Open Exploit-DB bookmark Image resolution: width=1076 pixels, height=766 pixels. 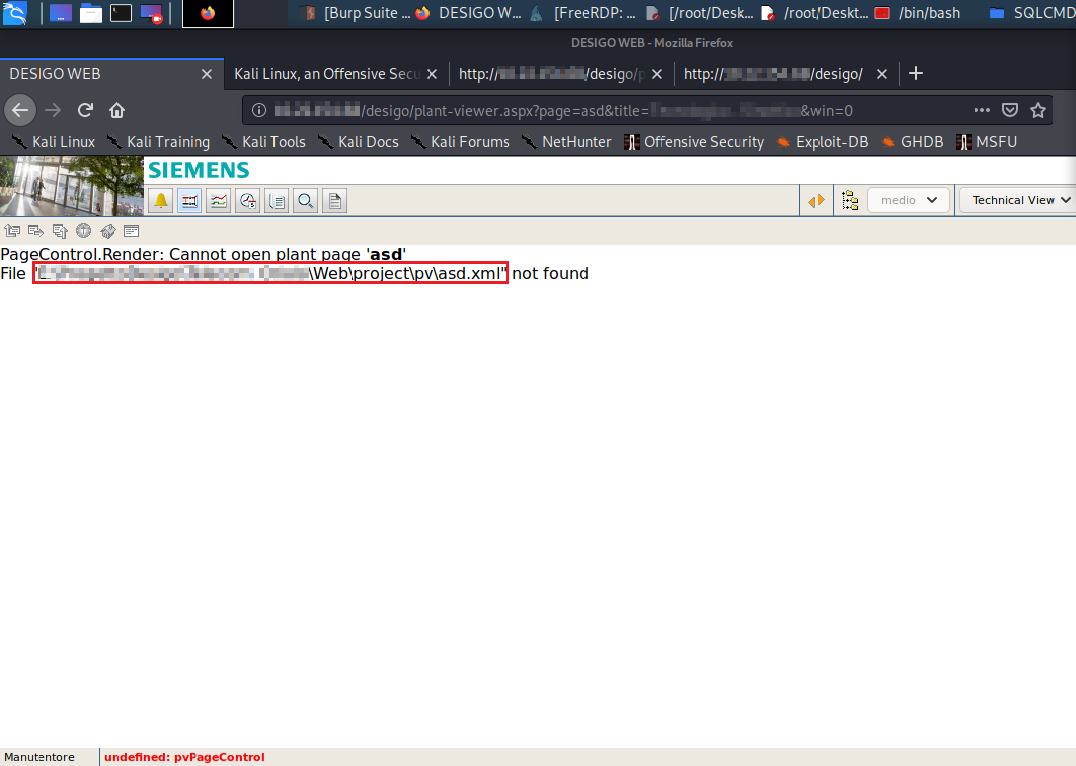[x=822, y=142]
